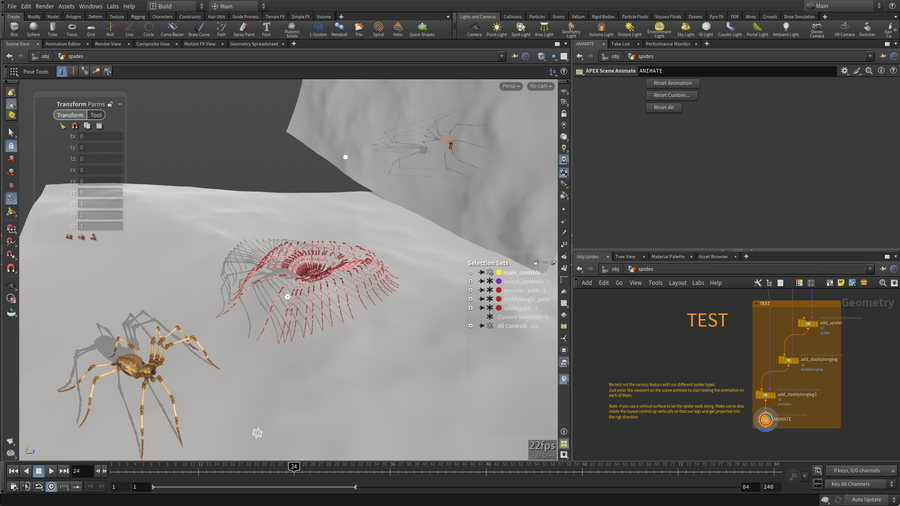This screenshot has width=900, height=506.
Task: Click the find node magnifier in network editor
Action: pyautogui.click(x=883, y=283)
